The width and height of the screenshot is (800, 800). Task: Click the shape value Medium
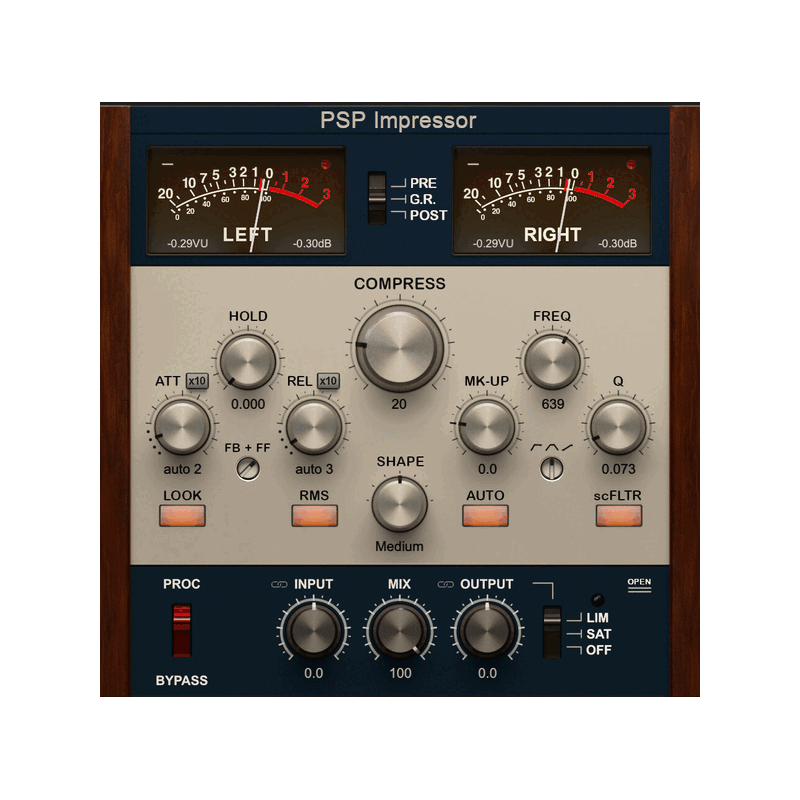click(399, 546)
